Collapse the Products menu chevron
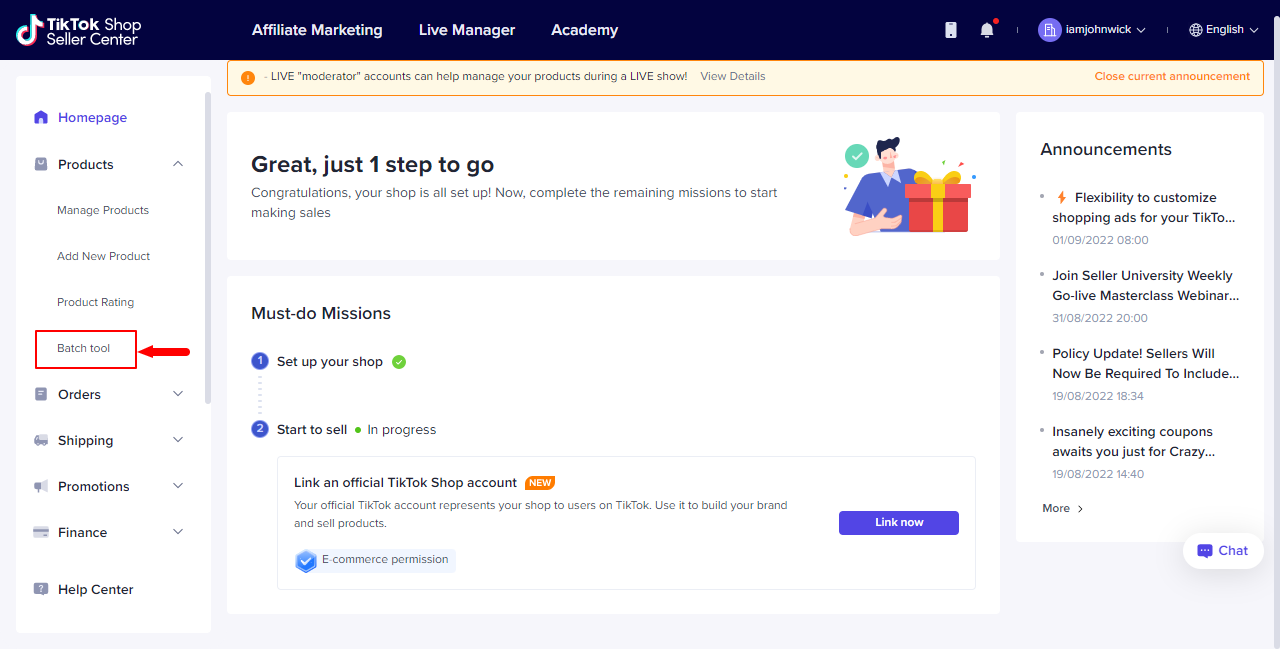1280x649 pixels. [x=178, y=164]
